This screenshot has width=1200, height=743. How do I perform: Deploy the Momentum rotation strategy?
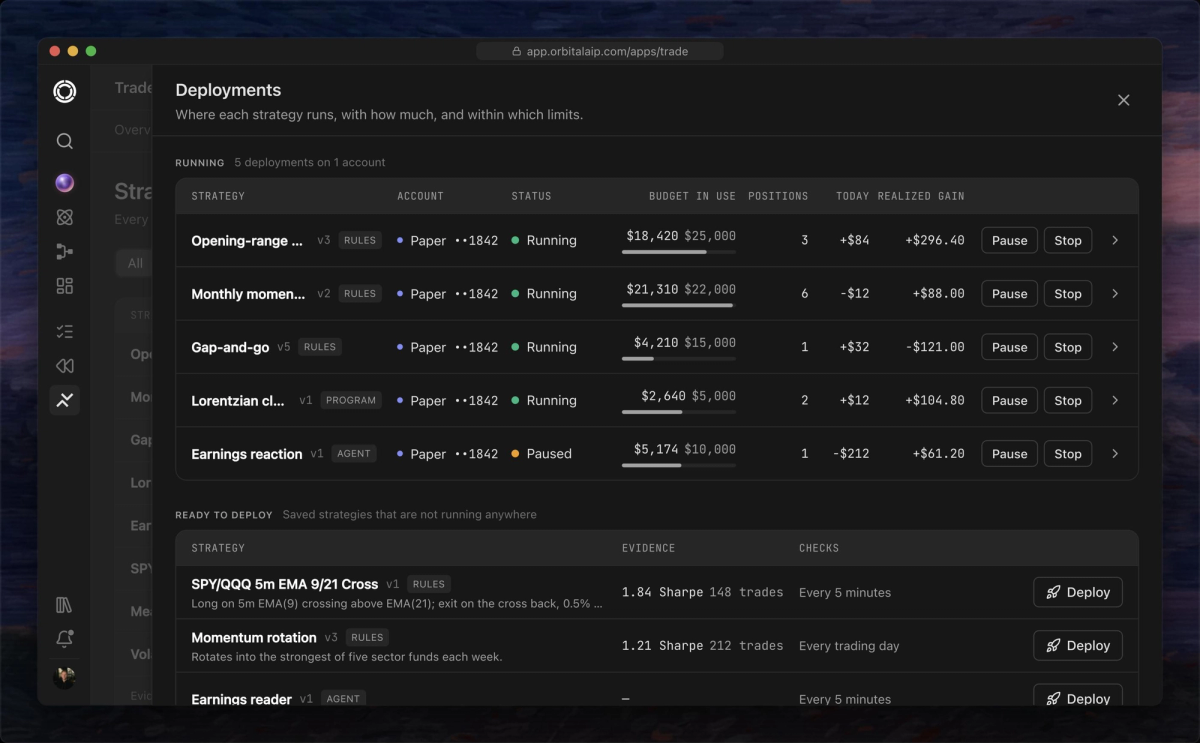[1078, 645]
